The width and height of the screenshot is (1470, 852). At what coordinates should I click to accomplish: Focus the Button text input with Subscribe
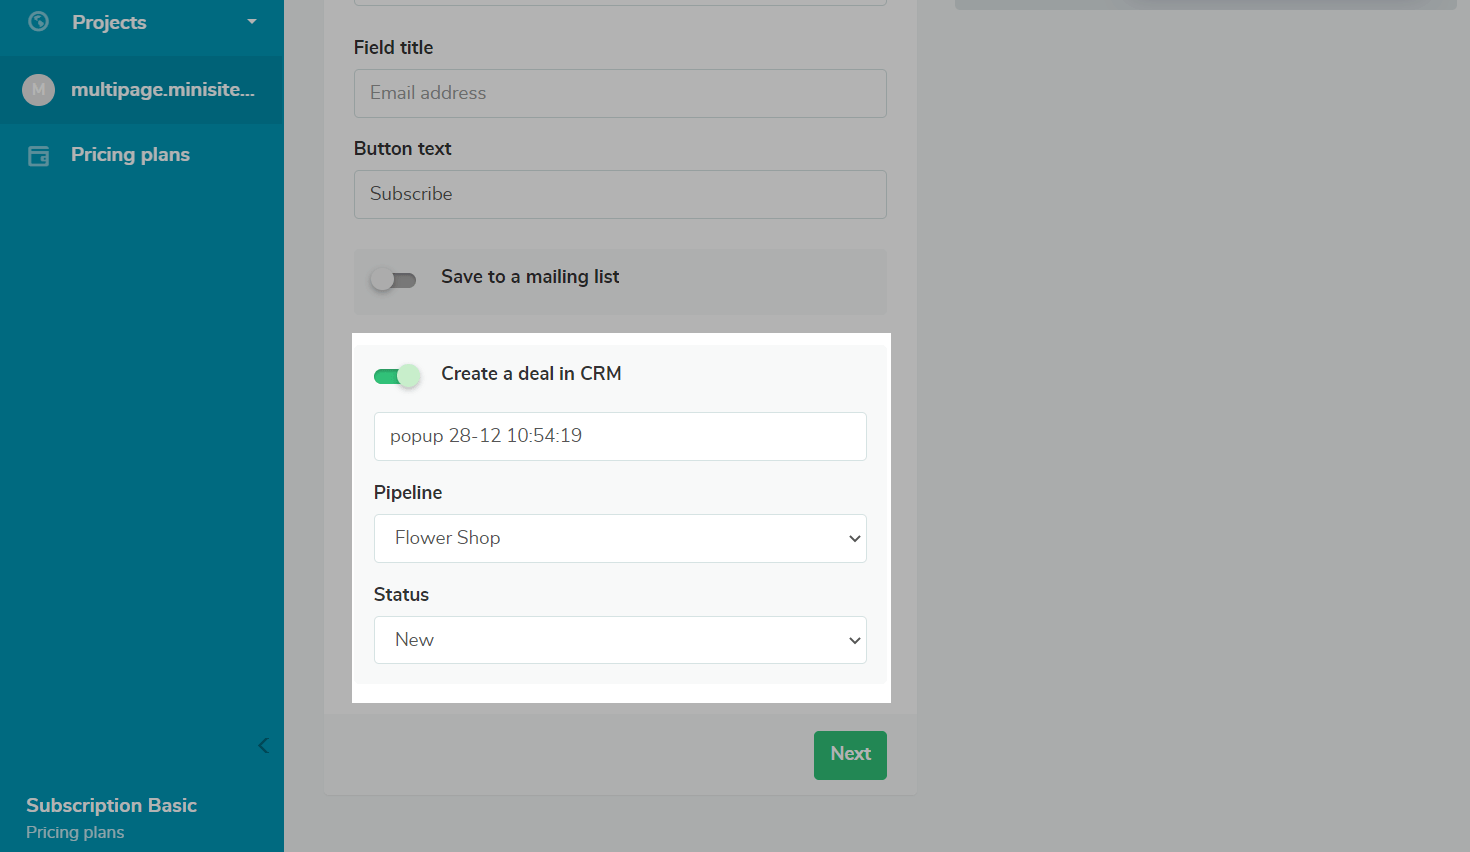620,194
